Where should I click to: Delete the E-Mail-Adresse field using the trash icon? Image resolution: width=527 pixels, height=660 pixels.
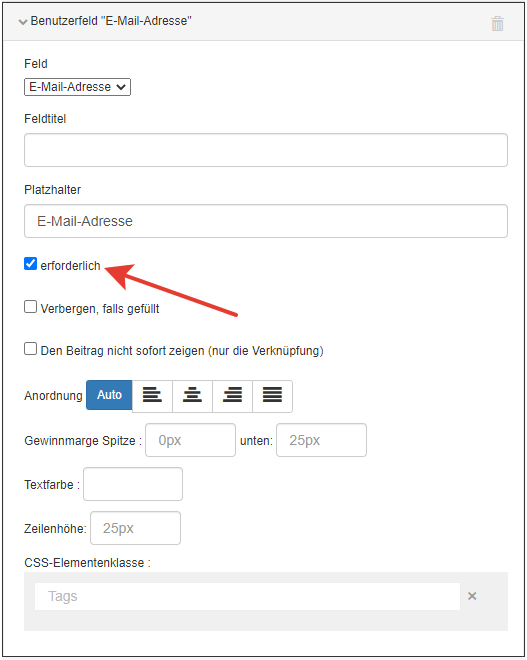(497, 23)
